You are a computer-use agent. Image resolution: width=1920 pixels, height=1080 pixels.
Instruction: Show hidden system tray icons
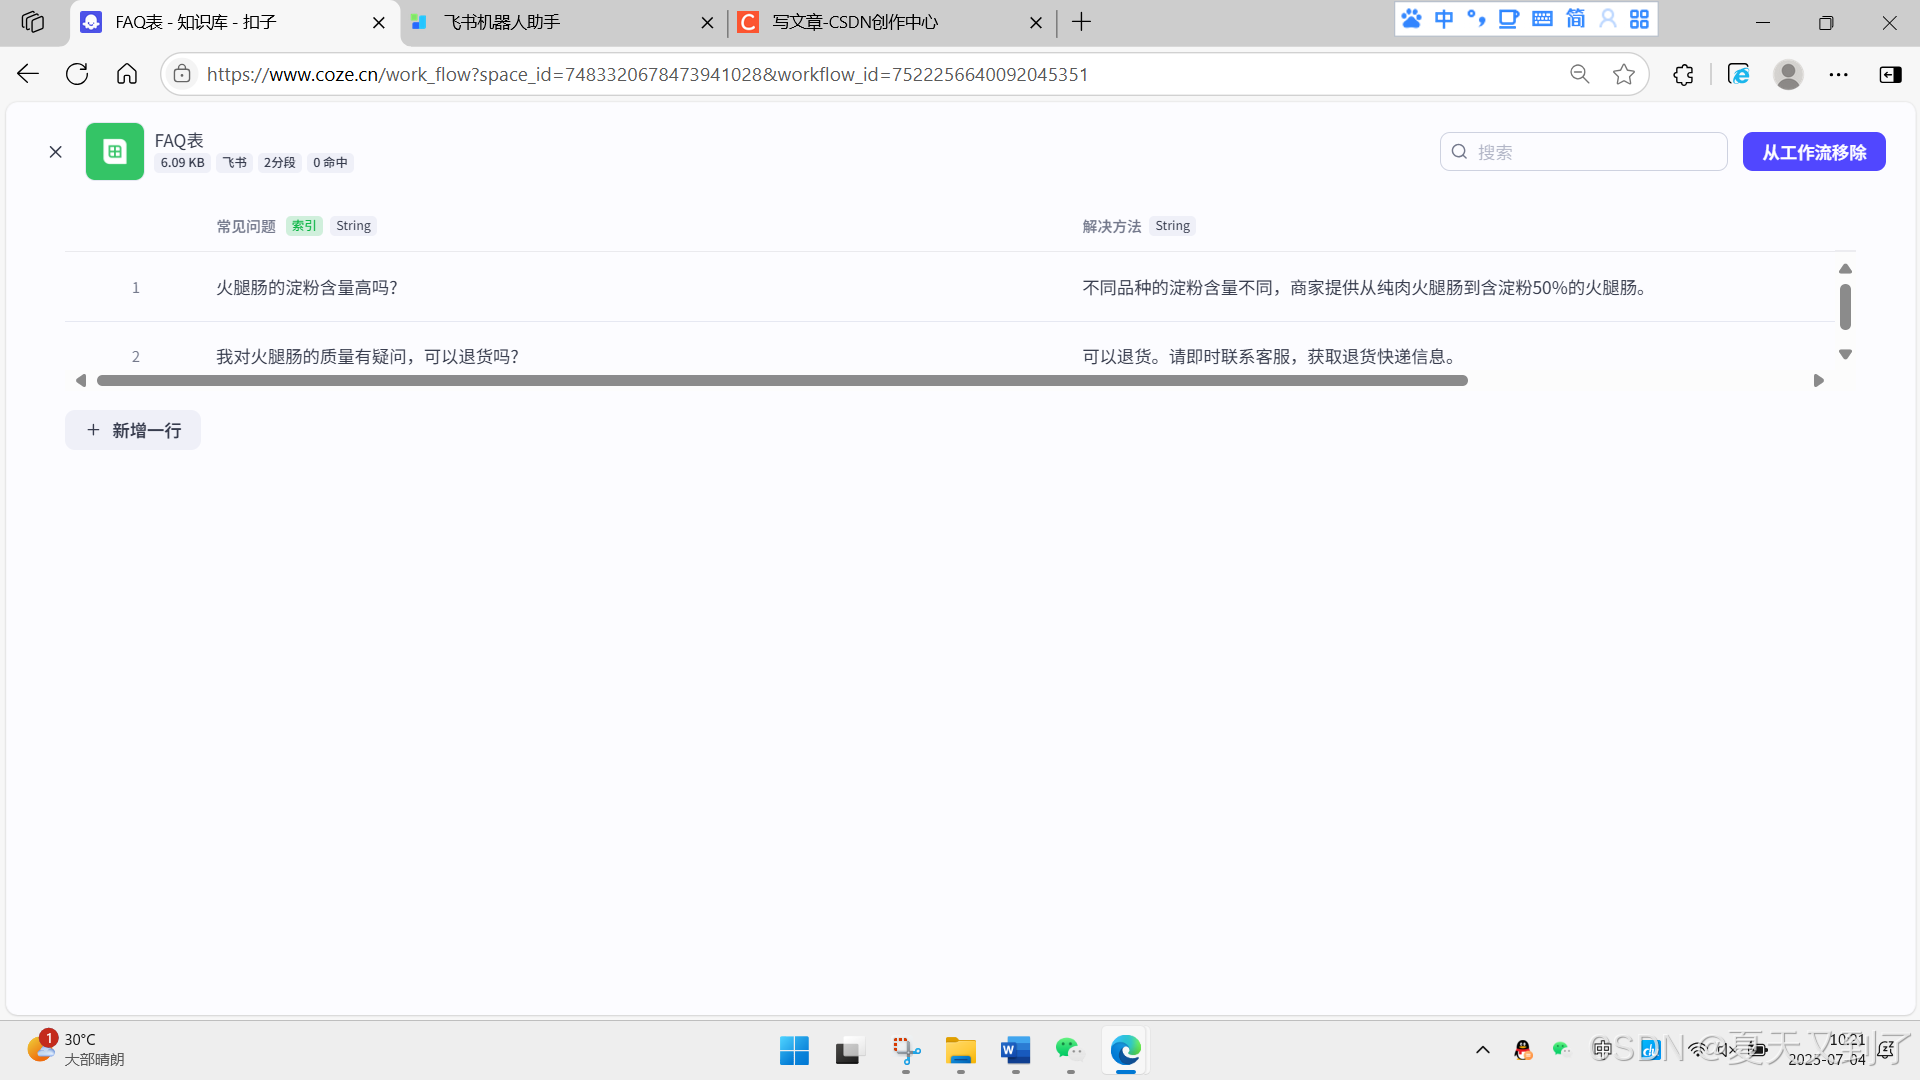tap(1482, 1050)
